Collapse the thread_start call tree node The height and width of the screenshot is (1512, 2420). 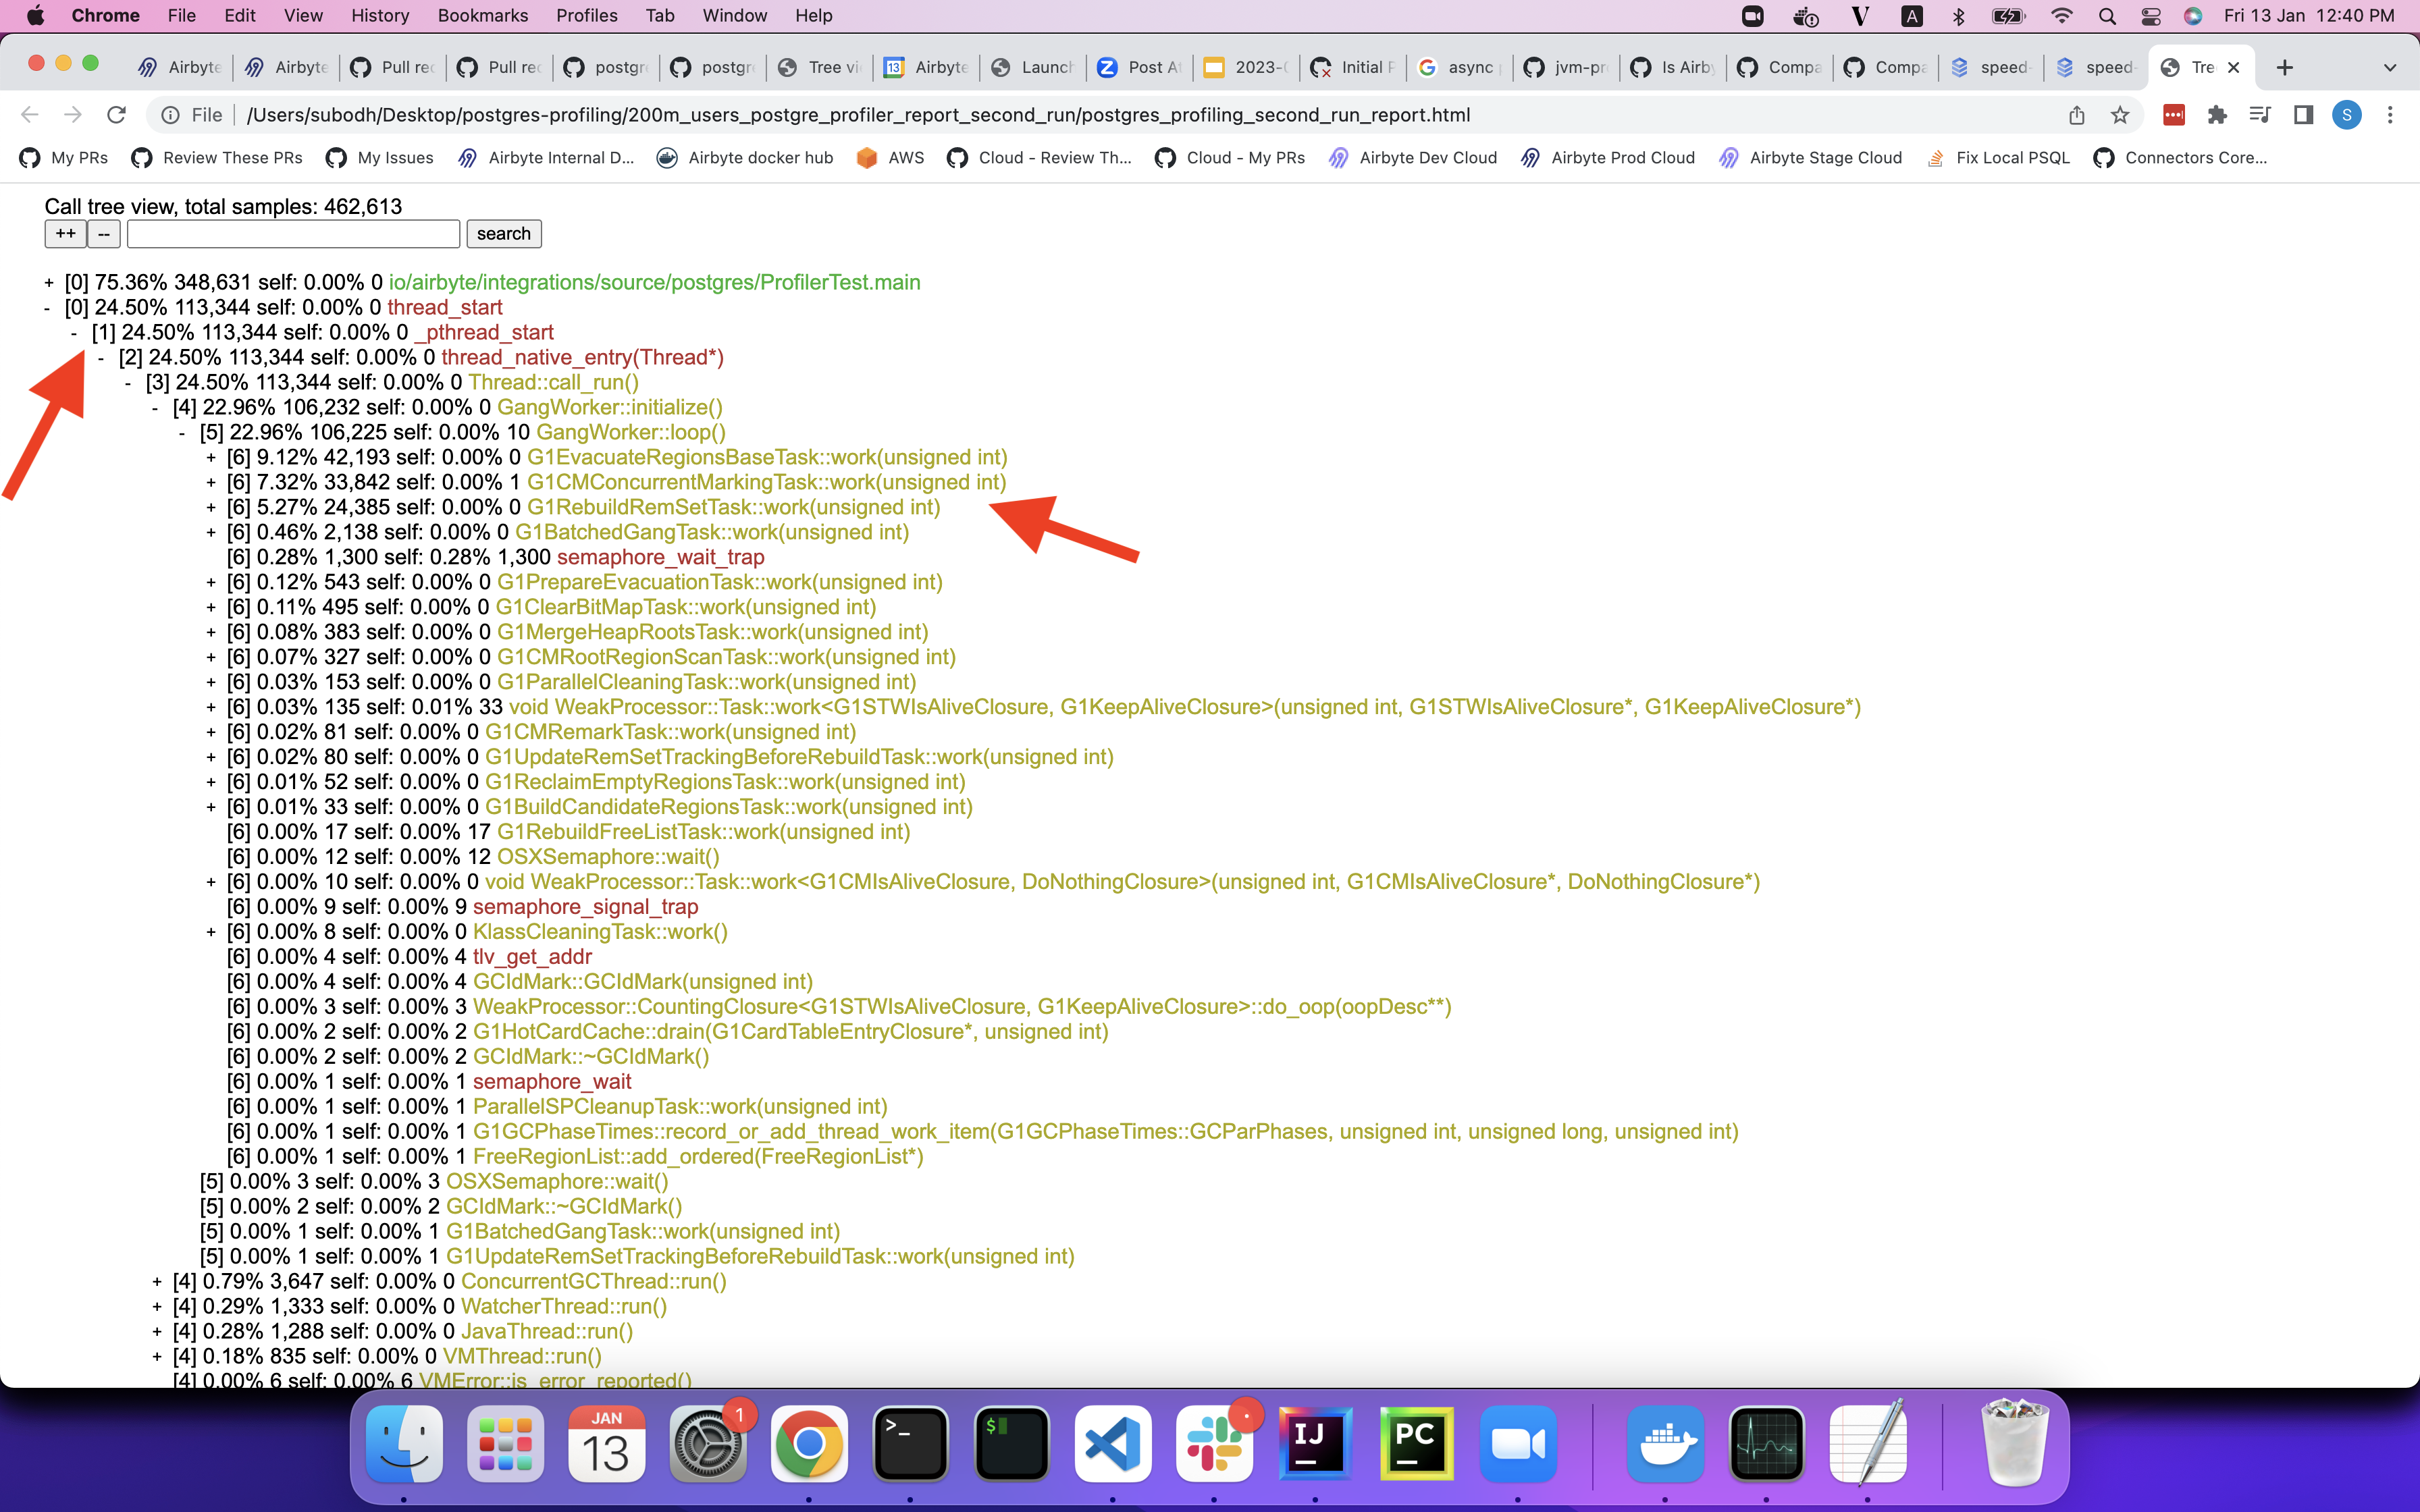pos(47,307)
